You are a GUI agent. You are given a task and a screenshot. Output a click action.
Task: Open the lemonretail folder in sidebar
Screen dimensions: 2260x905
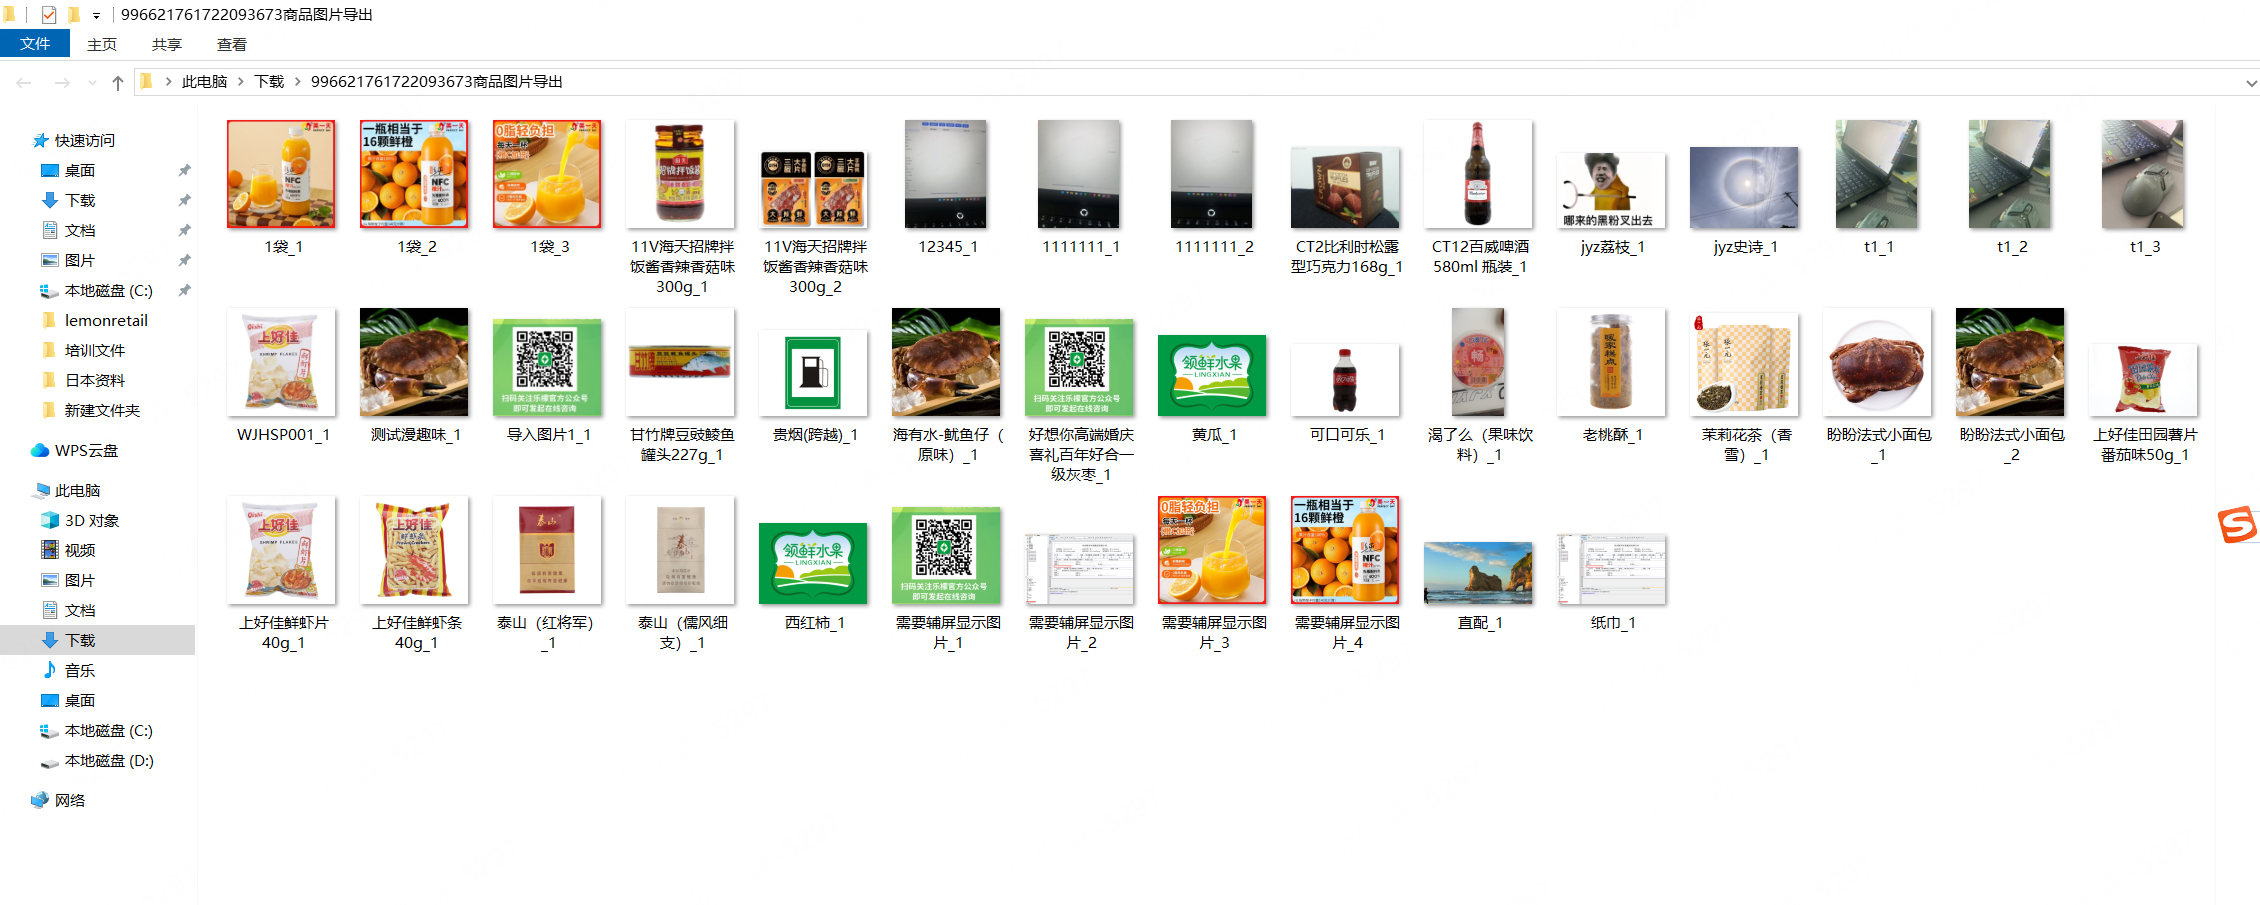106,320
